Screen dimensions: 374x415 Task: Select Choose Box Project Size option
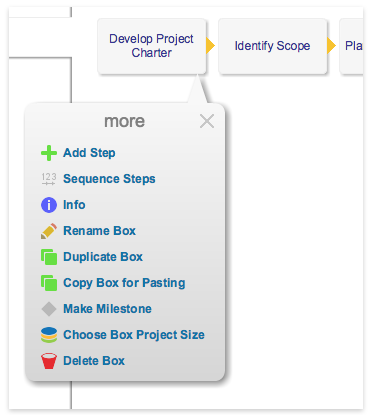[134, 335]
